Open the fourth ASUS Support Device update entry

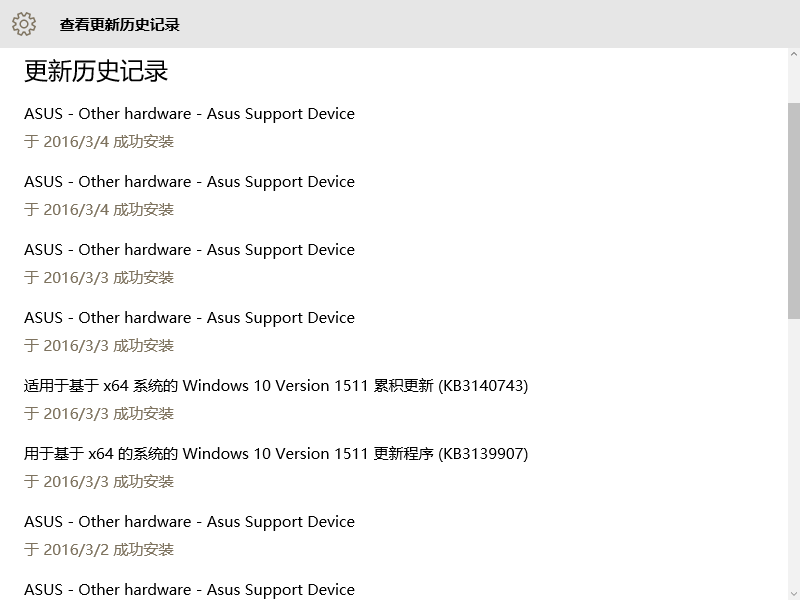189,318
